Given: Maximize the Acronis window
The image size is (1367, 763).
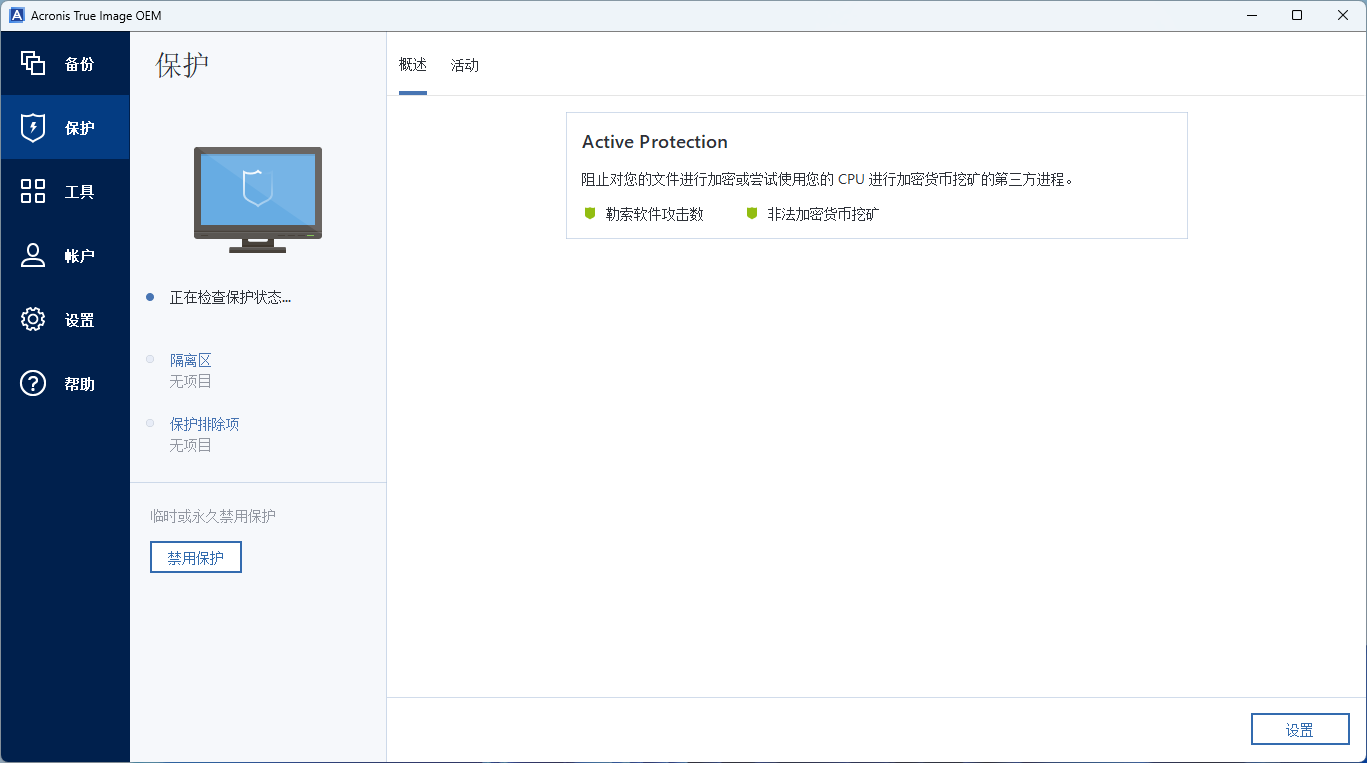Looking at the screenshot, I should (x=1297, y=15).
